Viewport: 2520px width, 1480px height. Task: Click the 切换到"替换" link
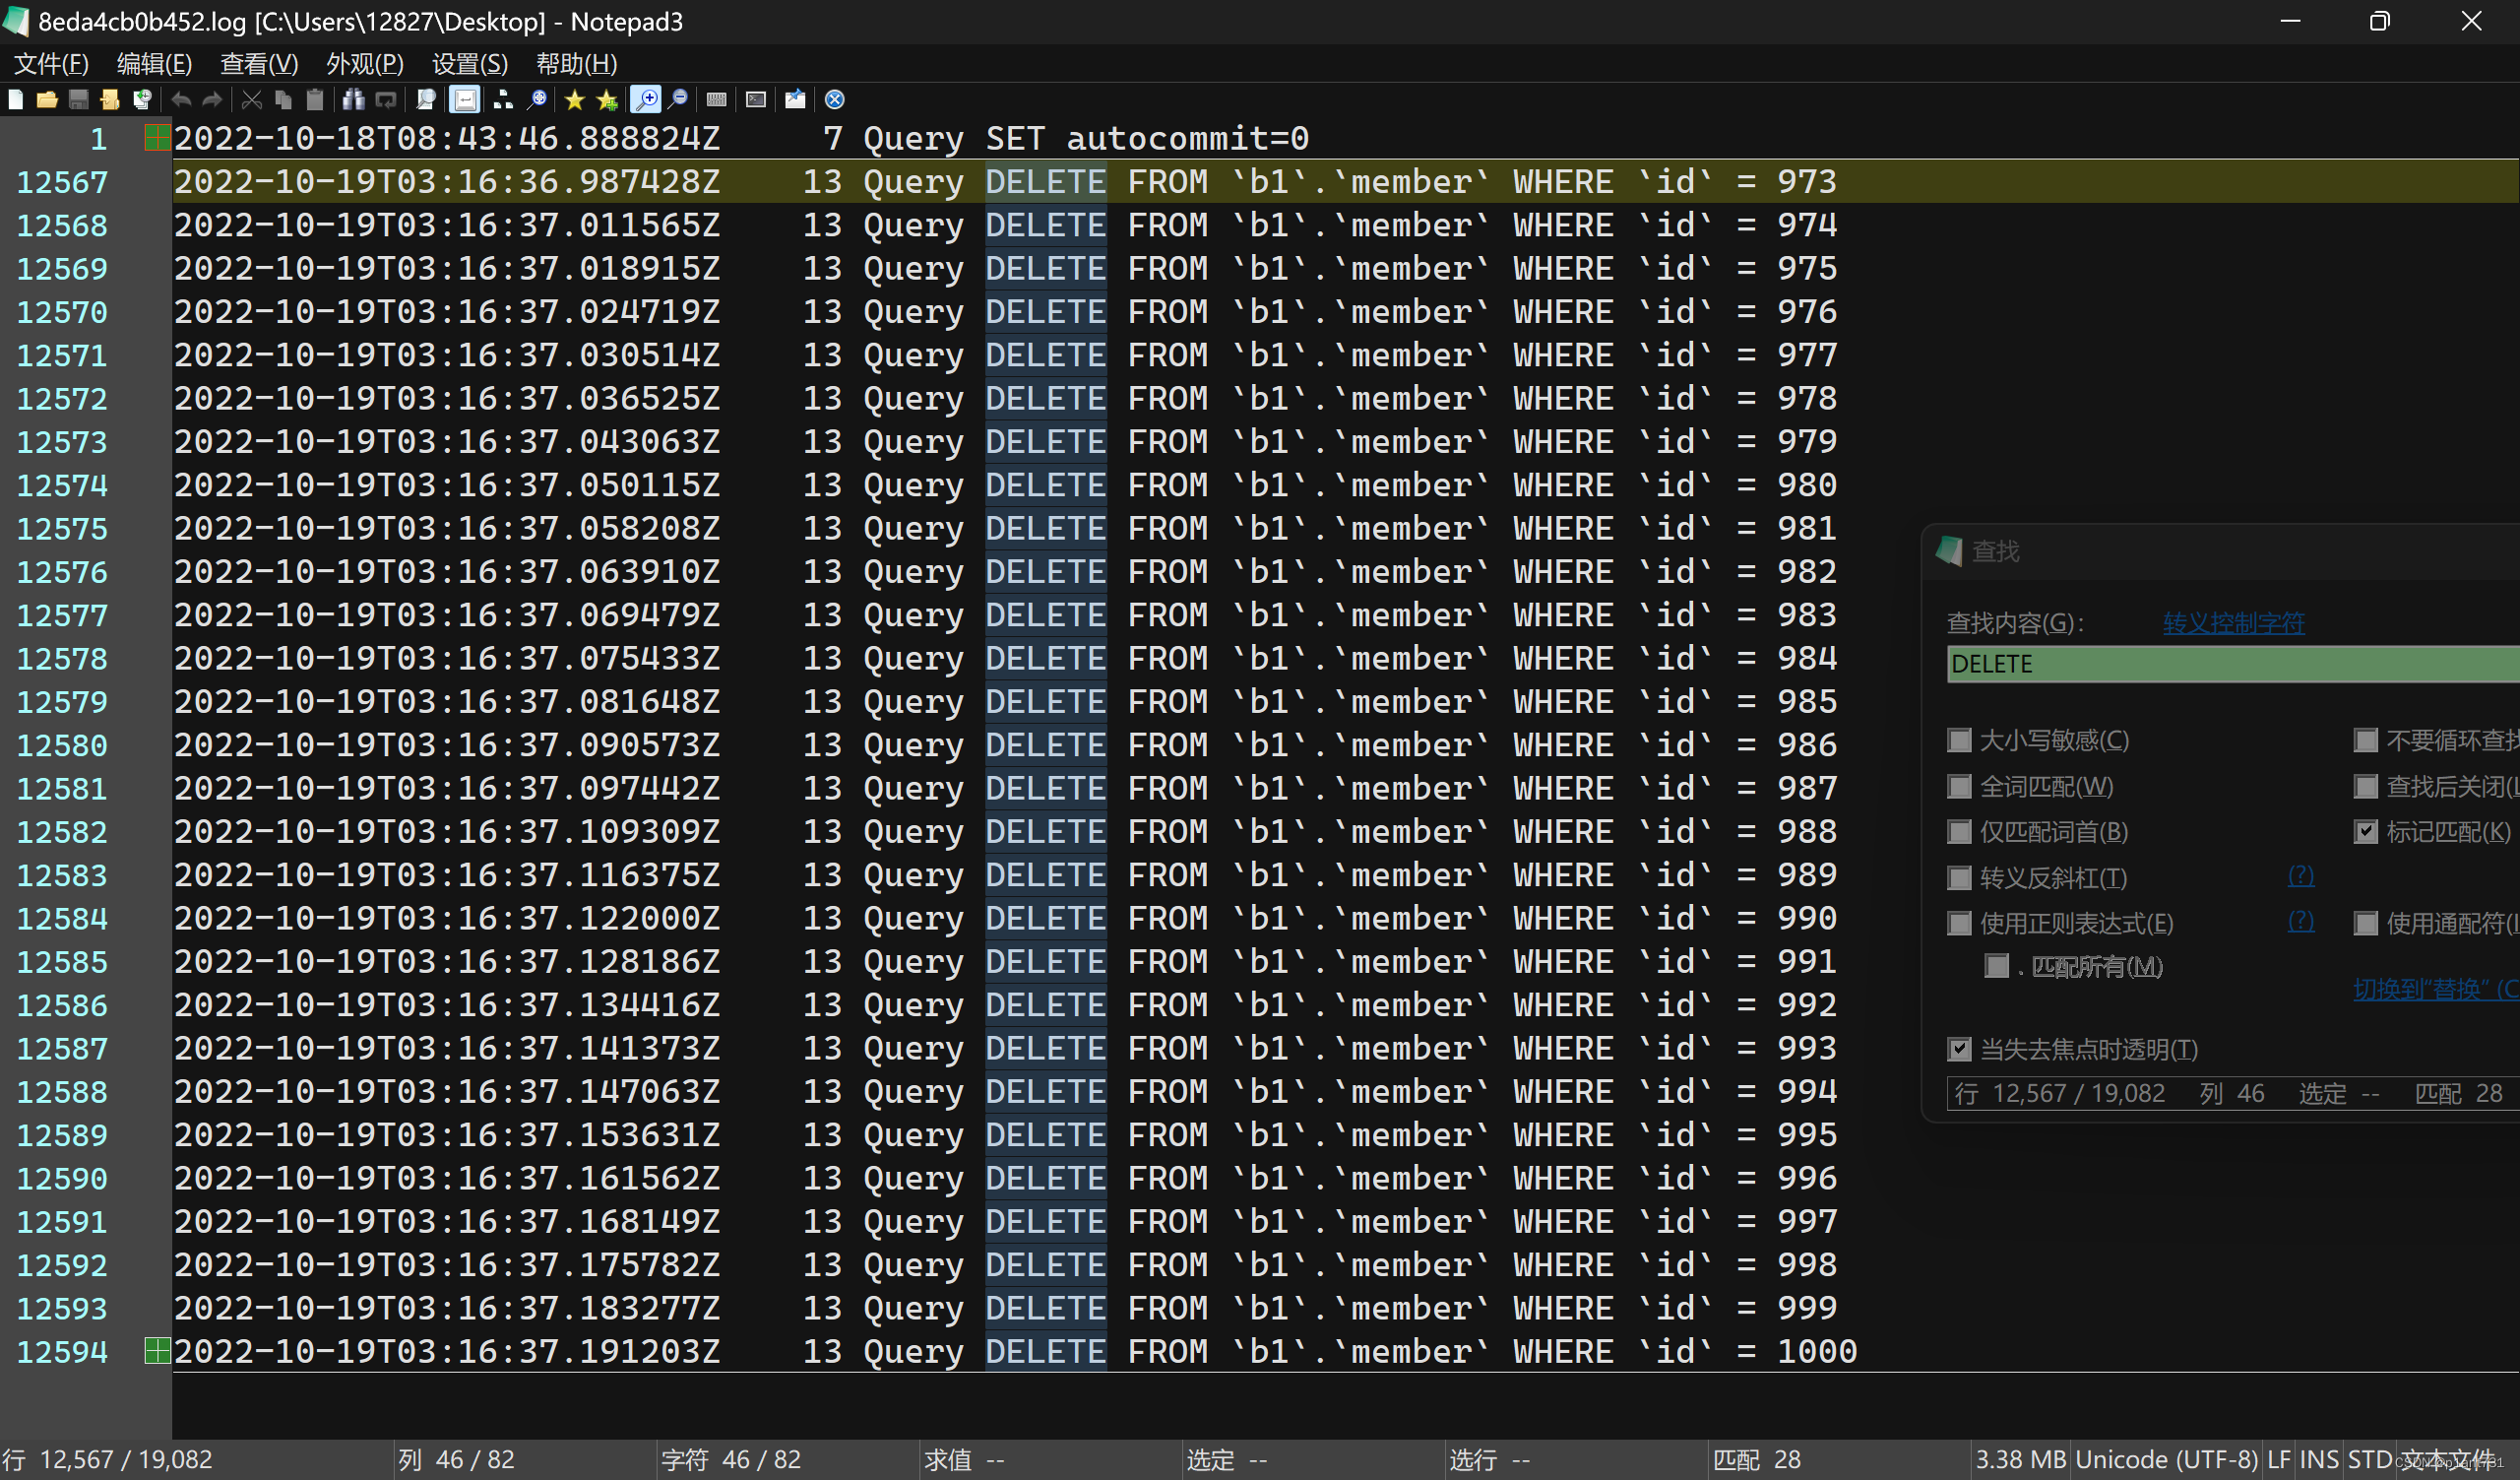pyautogui.click(x=2434, y=989)
